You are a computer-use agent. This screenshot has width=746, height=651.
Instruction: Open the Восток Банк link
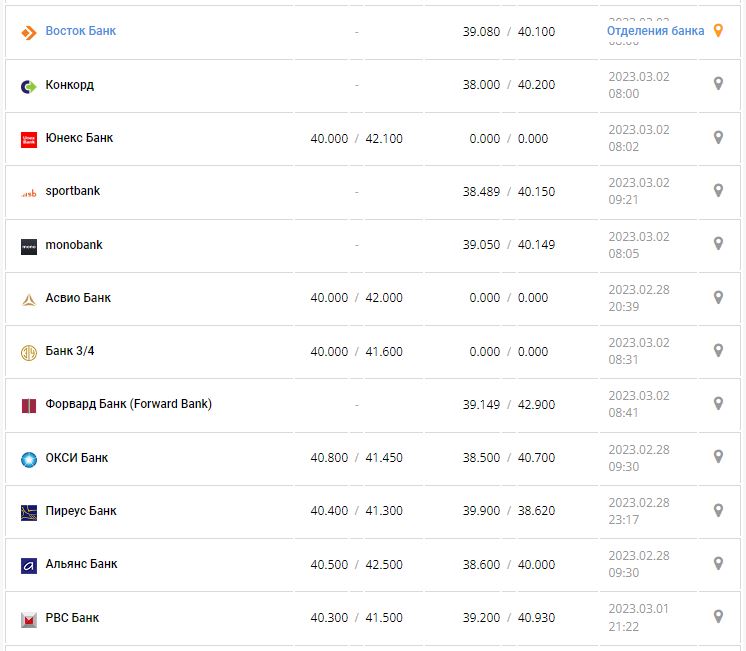coord(80,31)
